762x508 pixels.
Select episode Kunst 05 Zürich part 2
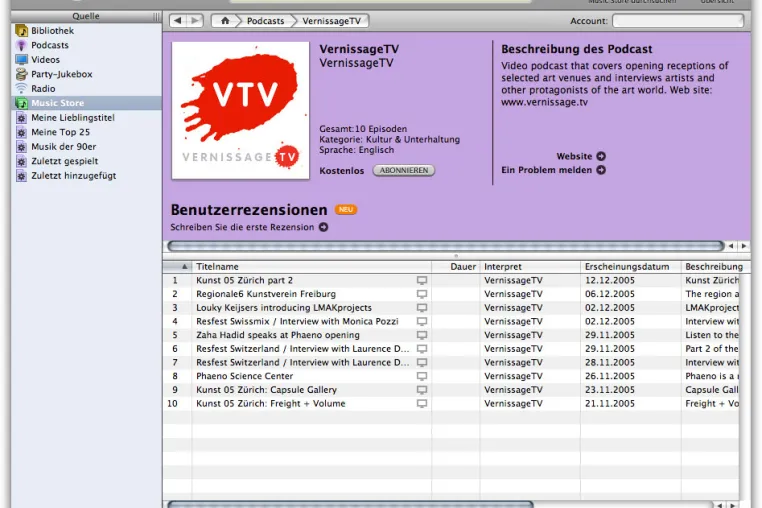pyautogui.click(x=244, y=280)
